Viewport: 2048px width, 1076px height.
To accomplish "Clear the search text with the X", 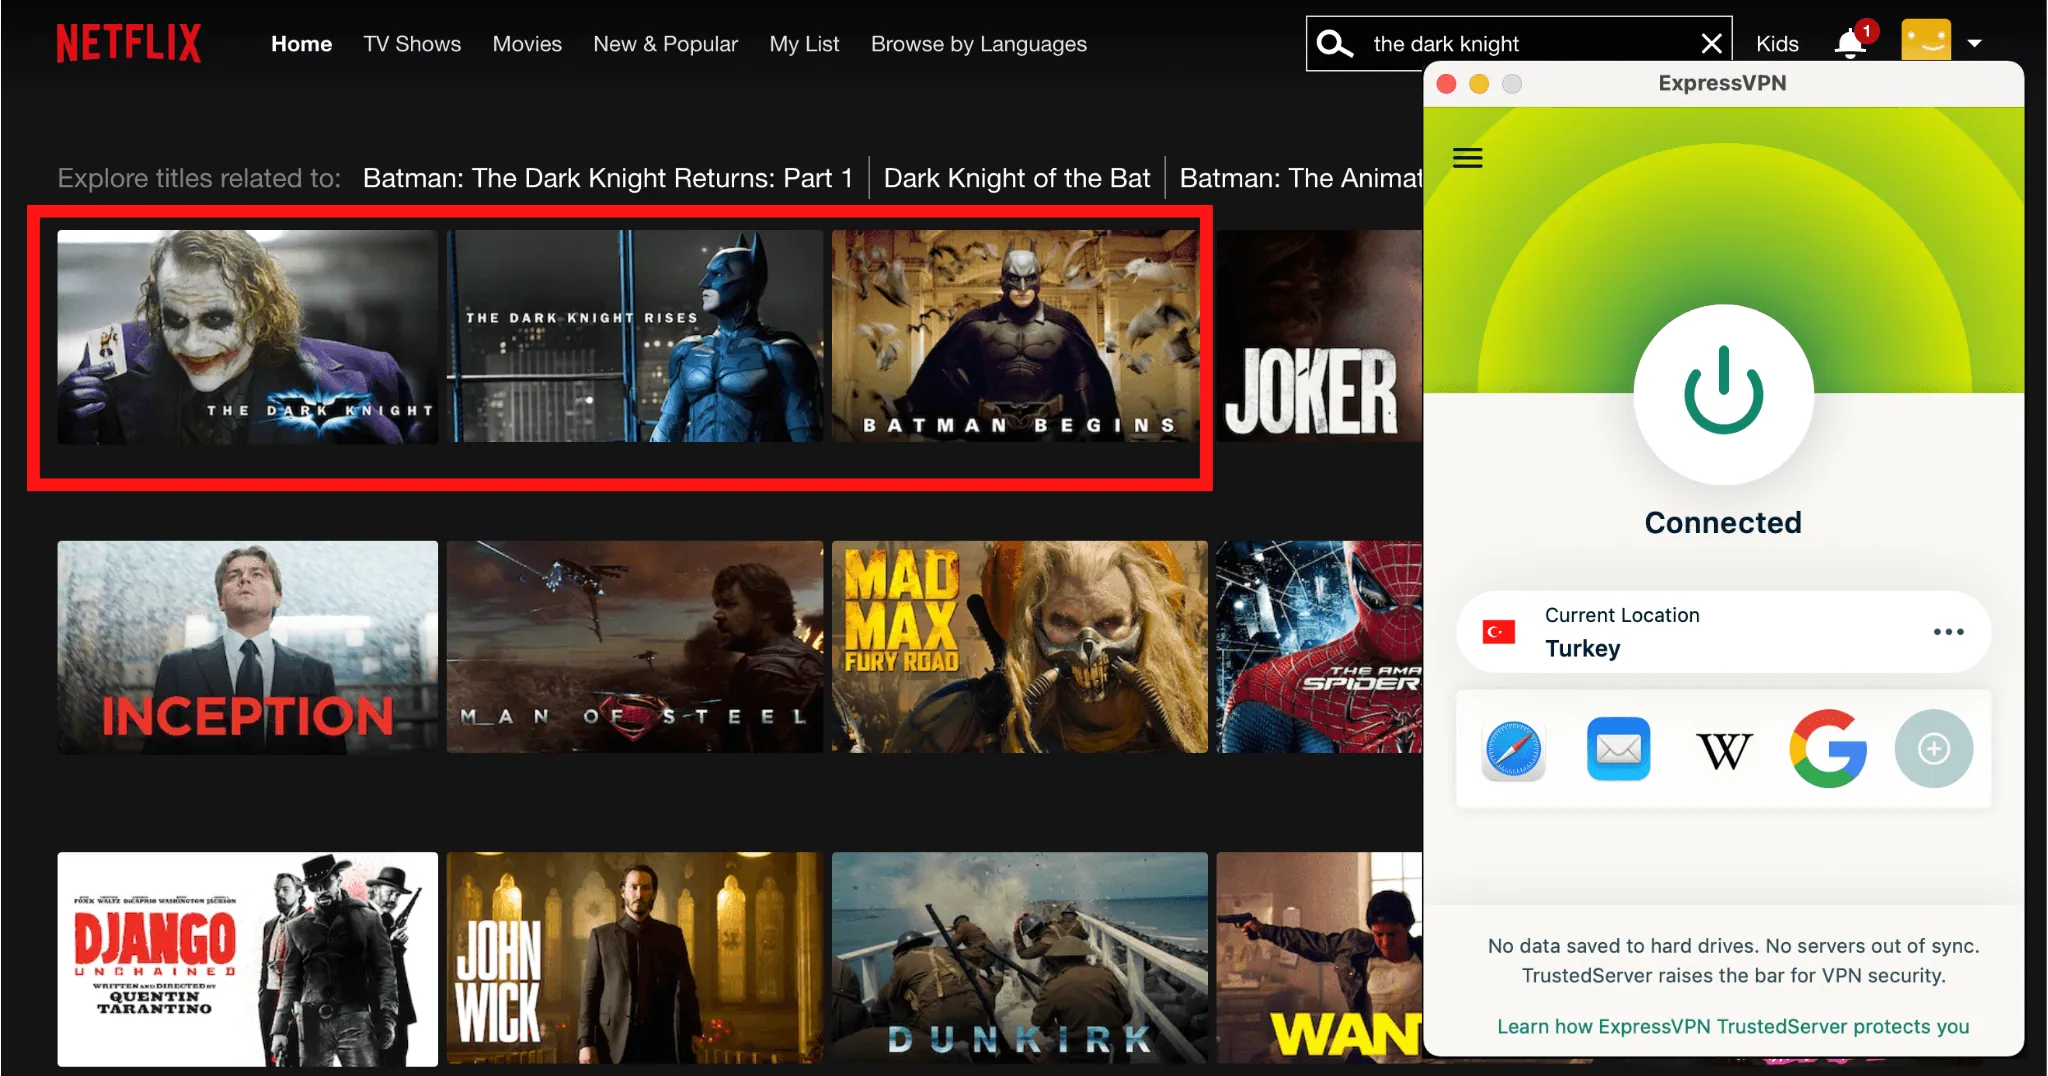I will click(1711, 44).
